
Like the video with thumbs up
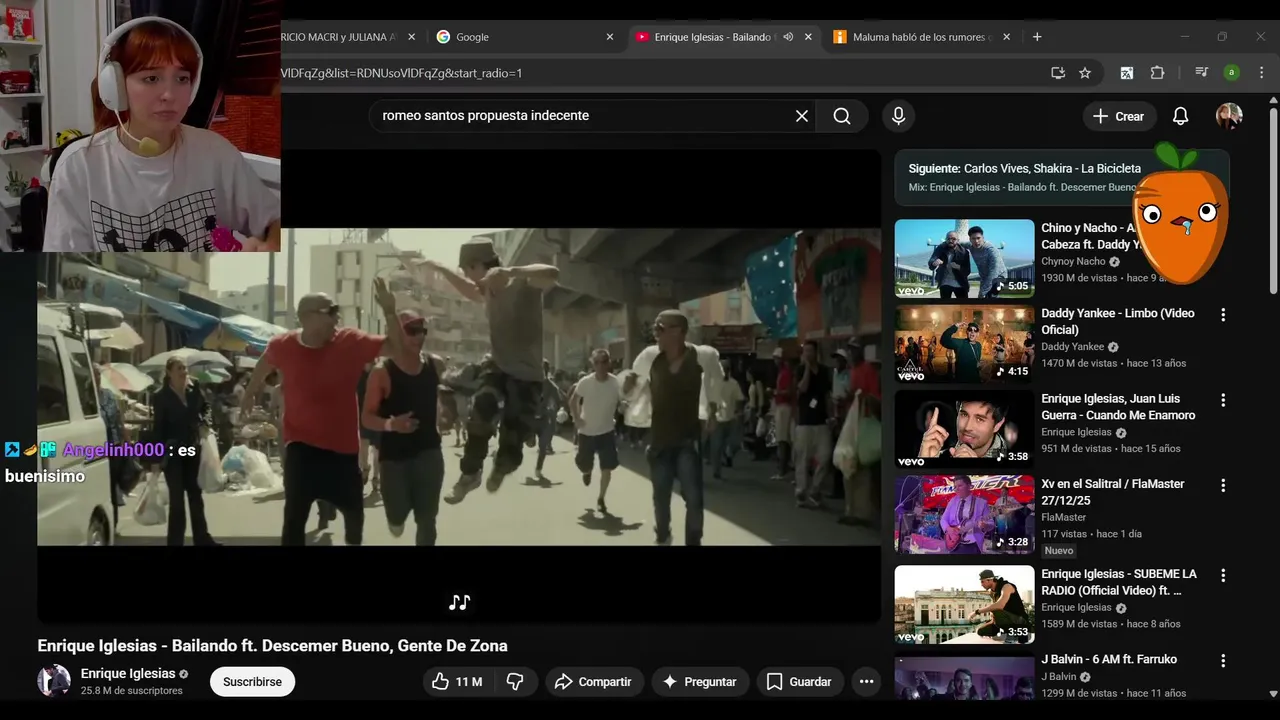(x=456, y=682)
